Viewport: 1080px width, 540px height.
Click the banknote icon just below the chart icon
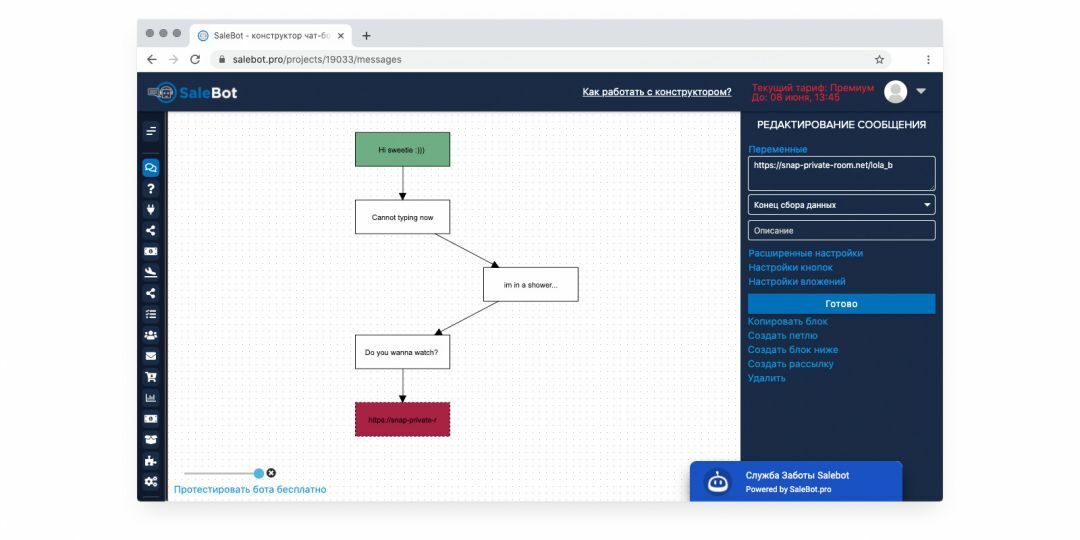click(151, 419)
